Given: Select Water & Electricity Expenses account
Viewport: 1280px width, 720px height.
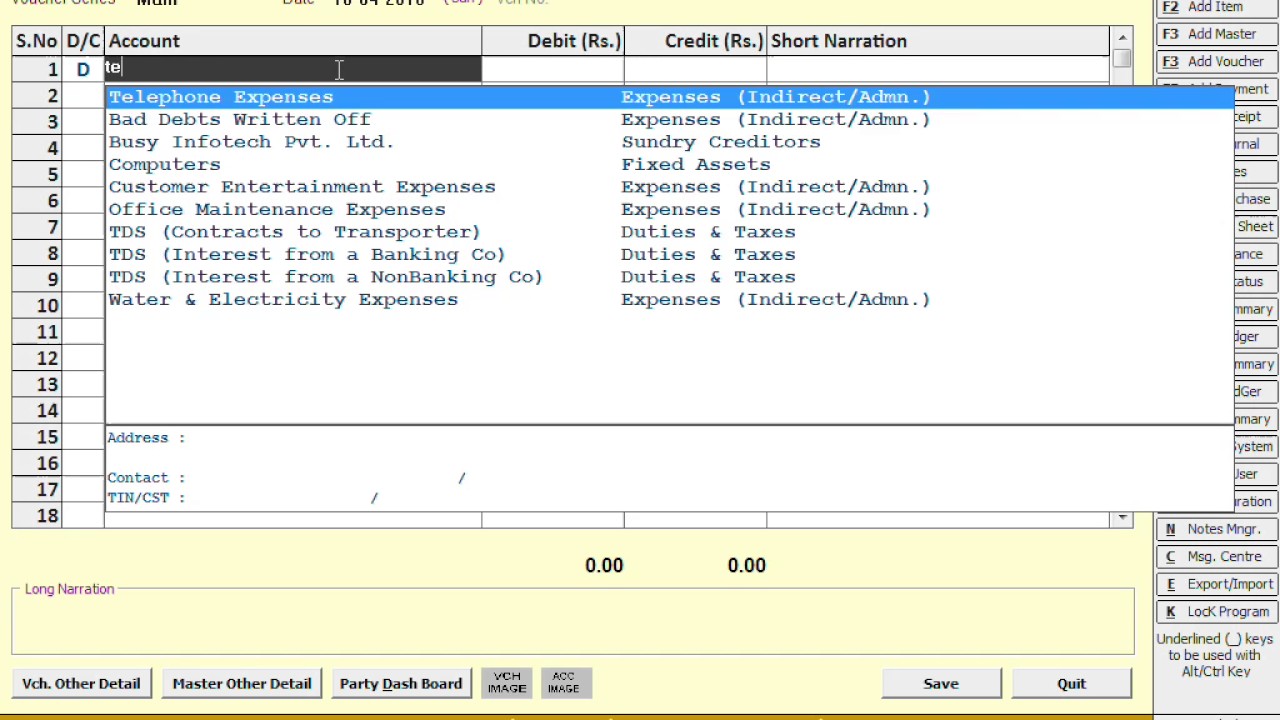Looking at the screenshot, I should click(670, 299).
